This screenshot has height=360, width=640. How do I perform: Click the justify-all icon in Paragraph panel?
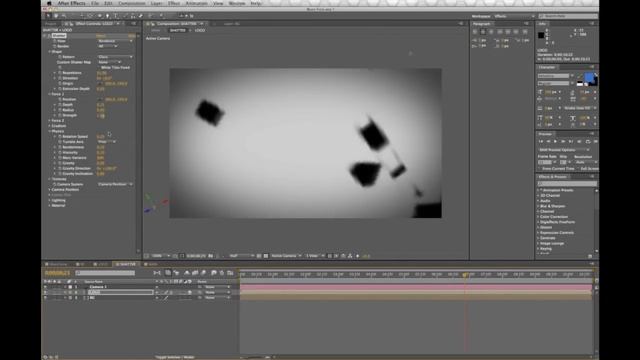[x=525, y=32]
